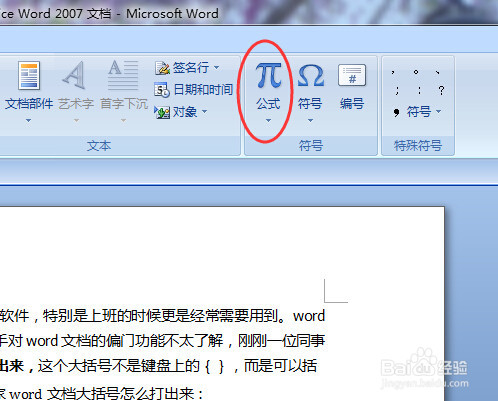
Task: Open the 文档部件 quick parts icon
Action: [29, 75]
